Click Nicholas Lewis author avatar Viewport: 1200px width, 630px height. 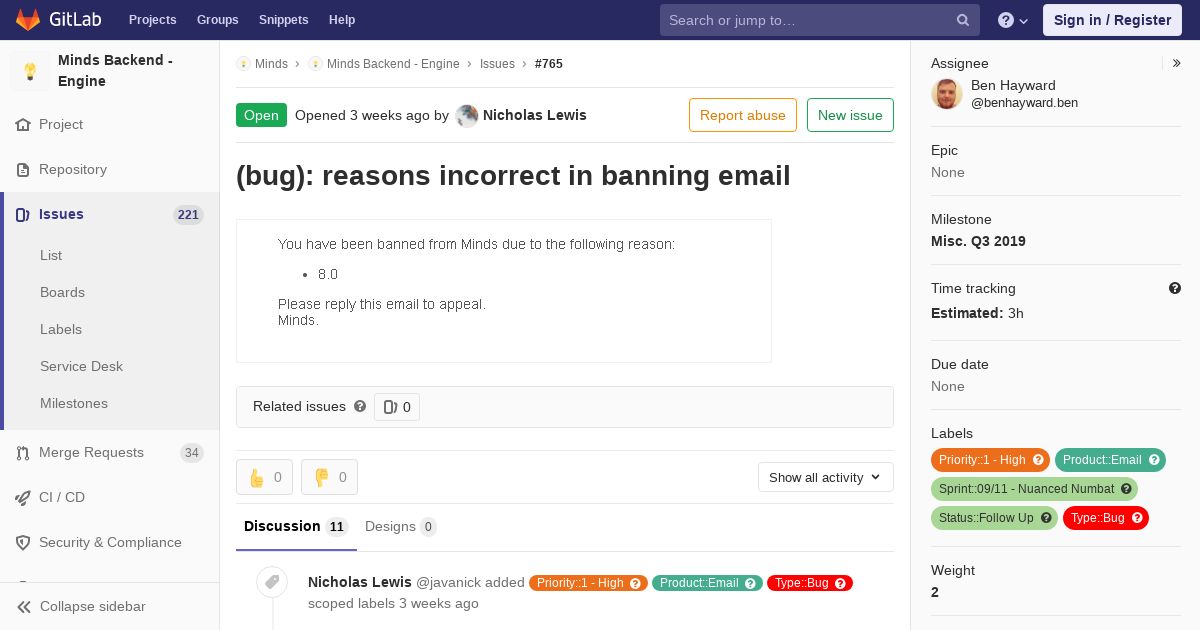pos(467,116)
